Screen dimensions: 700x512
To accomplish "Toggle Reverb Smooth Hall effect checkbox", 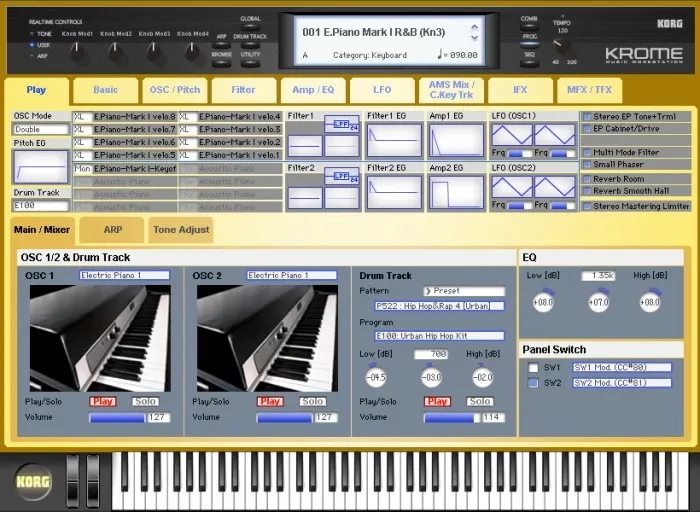I will pyautogui.click(x=587, y=191).
